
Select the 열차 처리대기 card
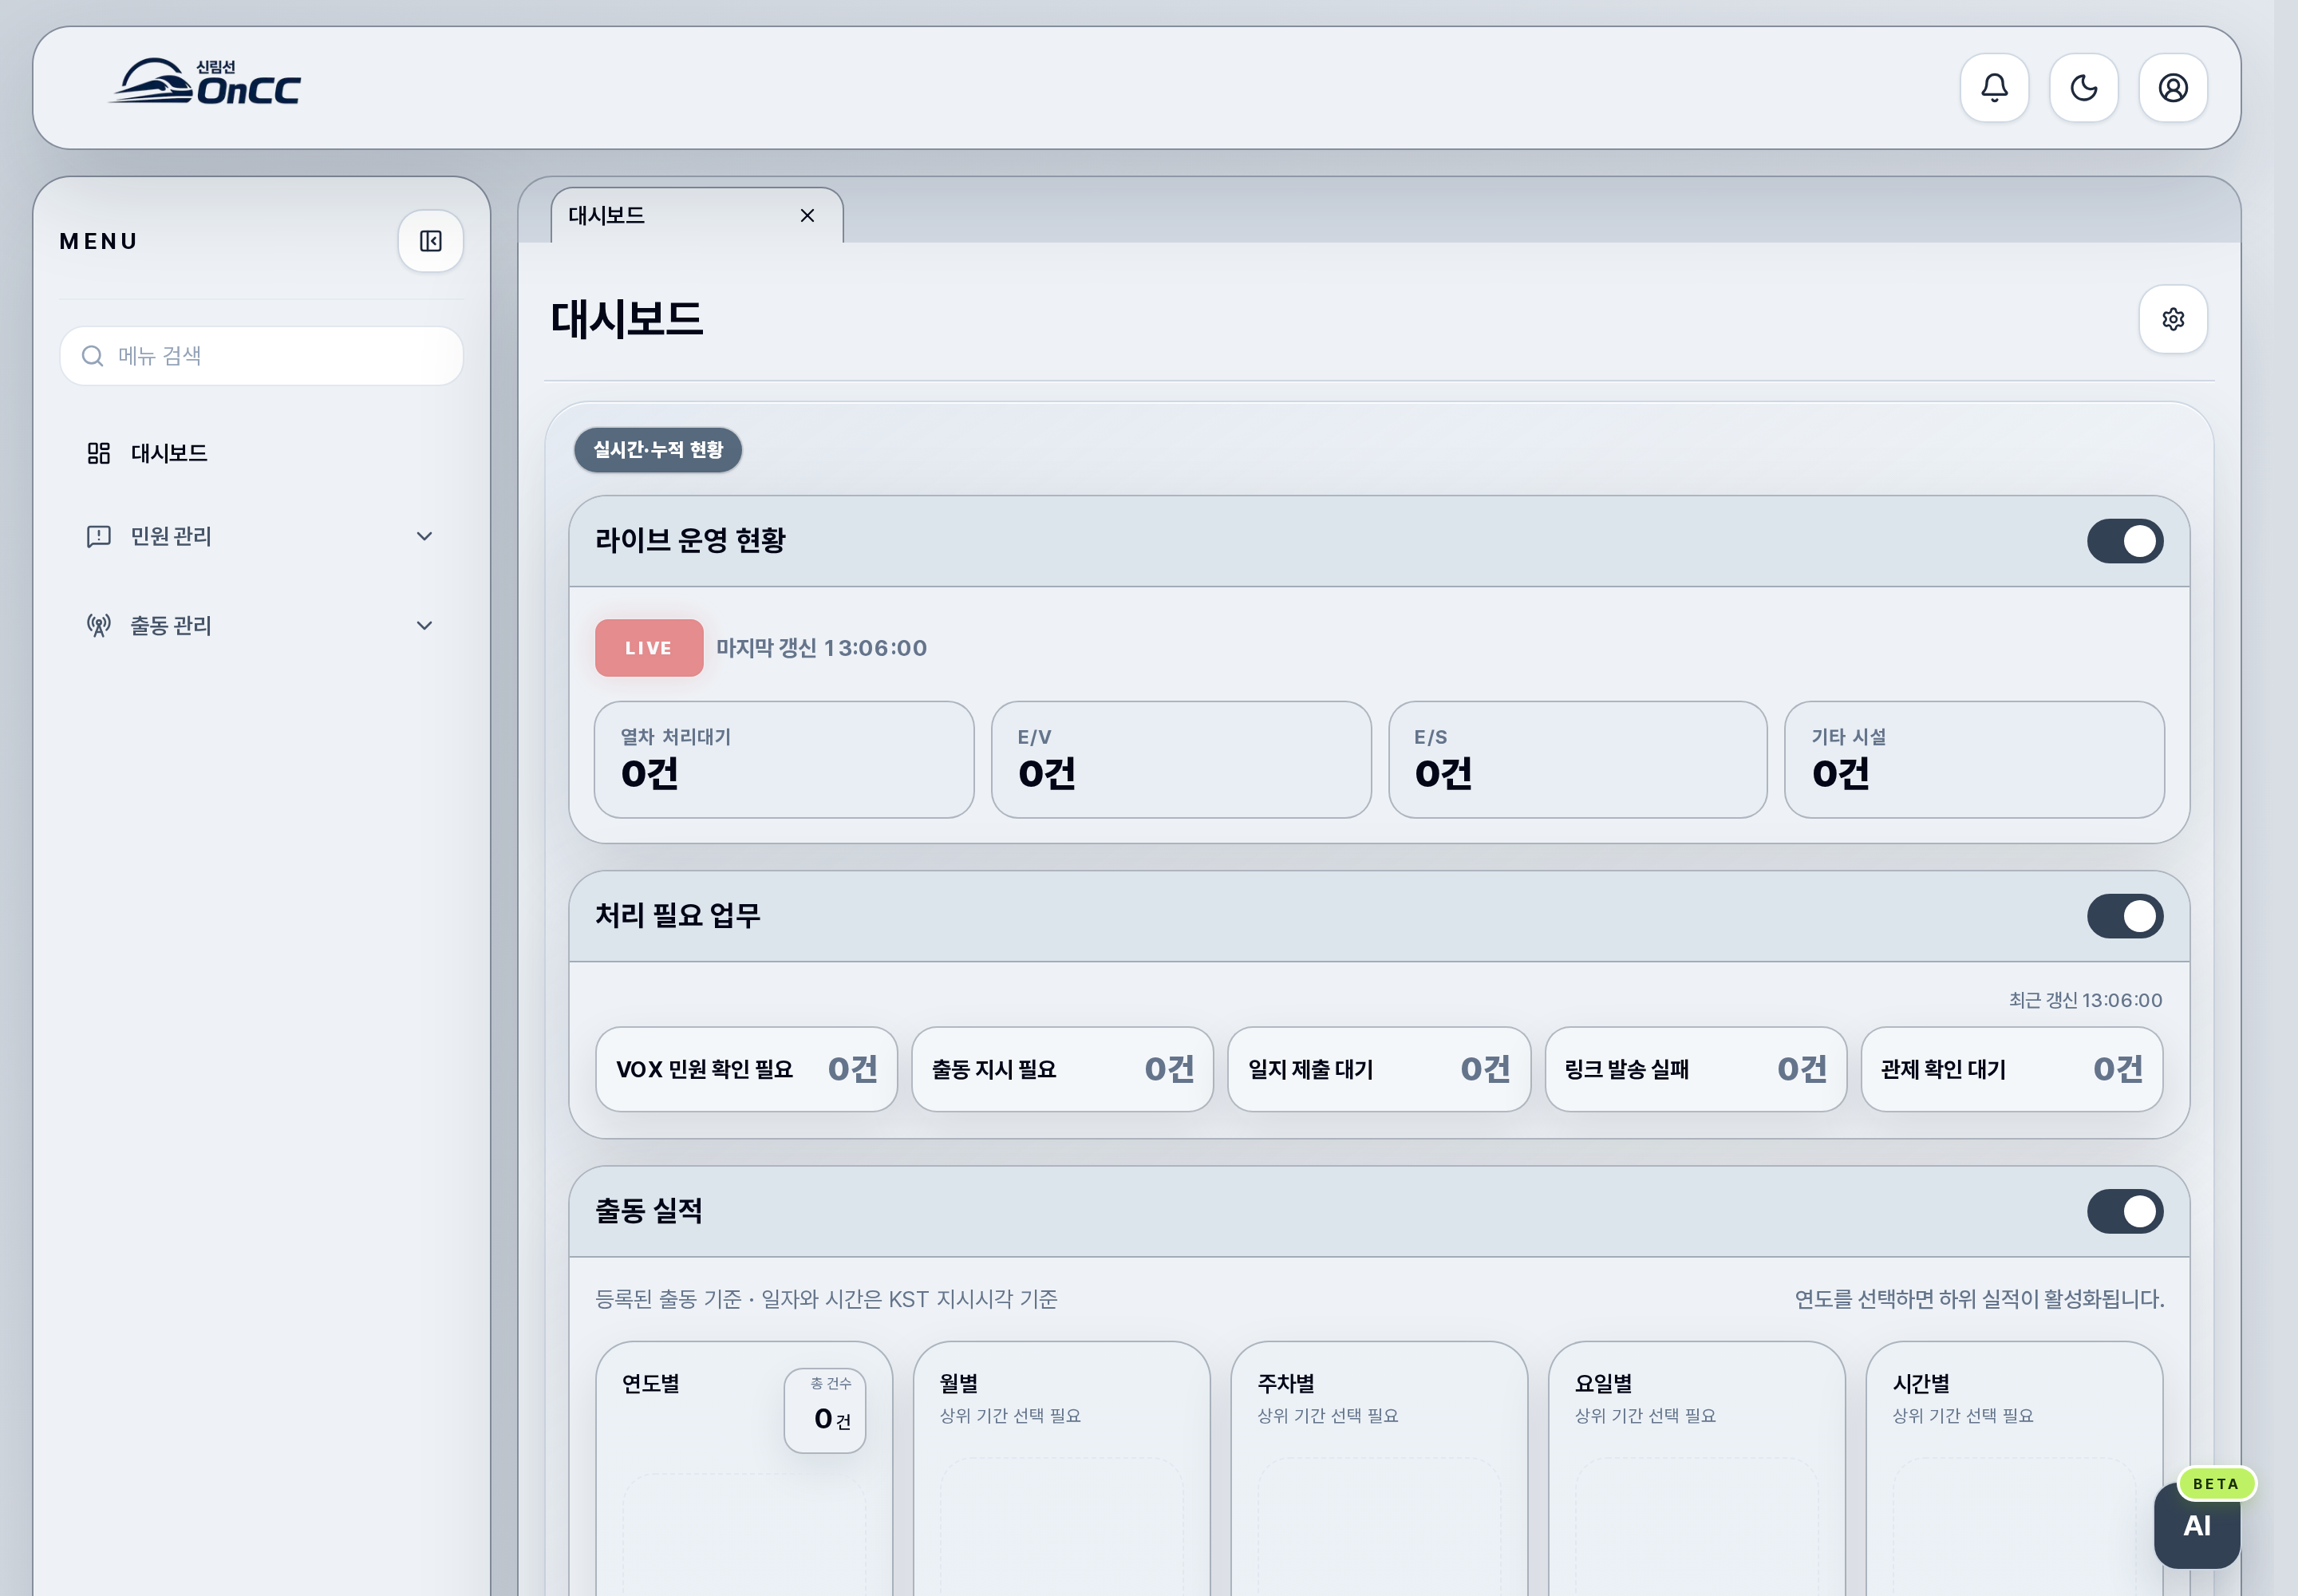784,759
